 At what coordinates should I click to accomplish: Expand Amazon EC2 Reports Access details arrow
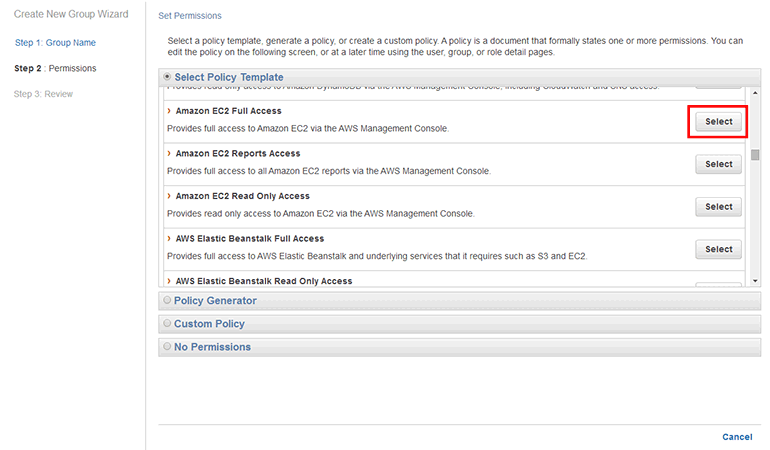(169, 154)
